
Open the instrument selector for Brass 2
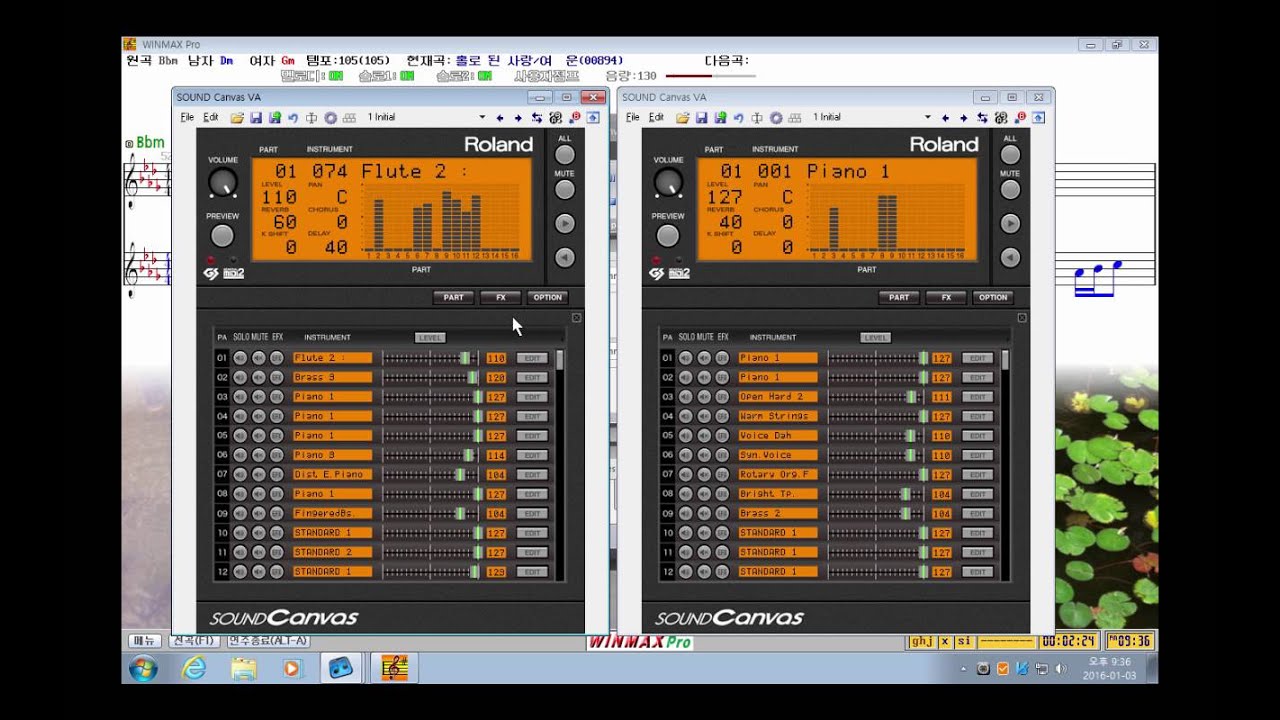[778, 513]
